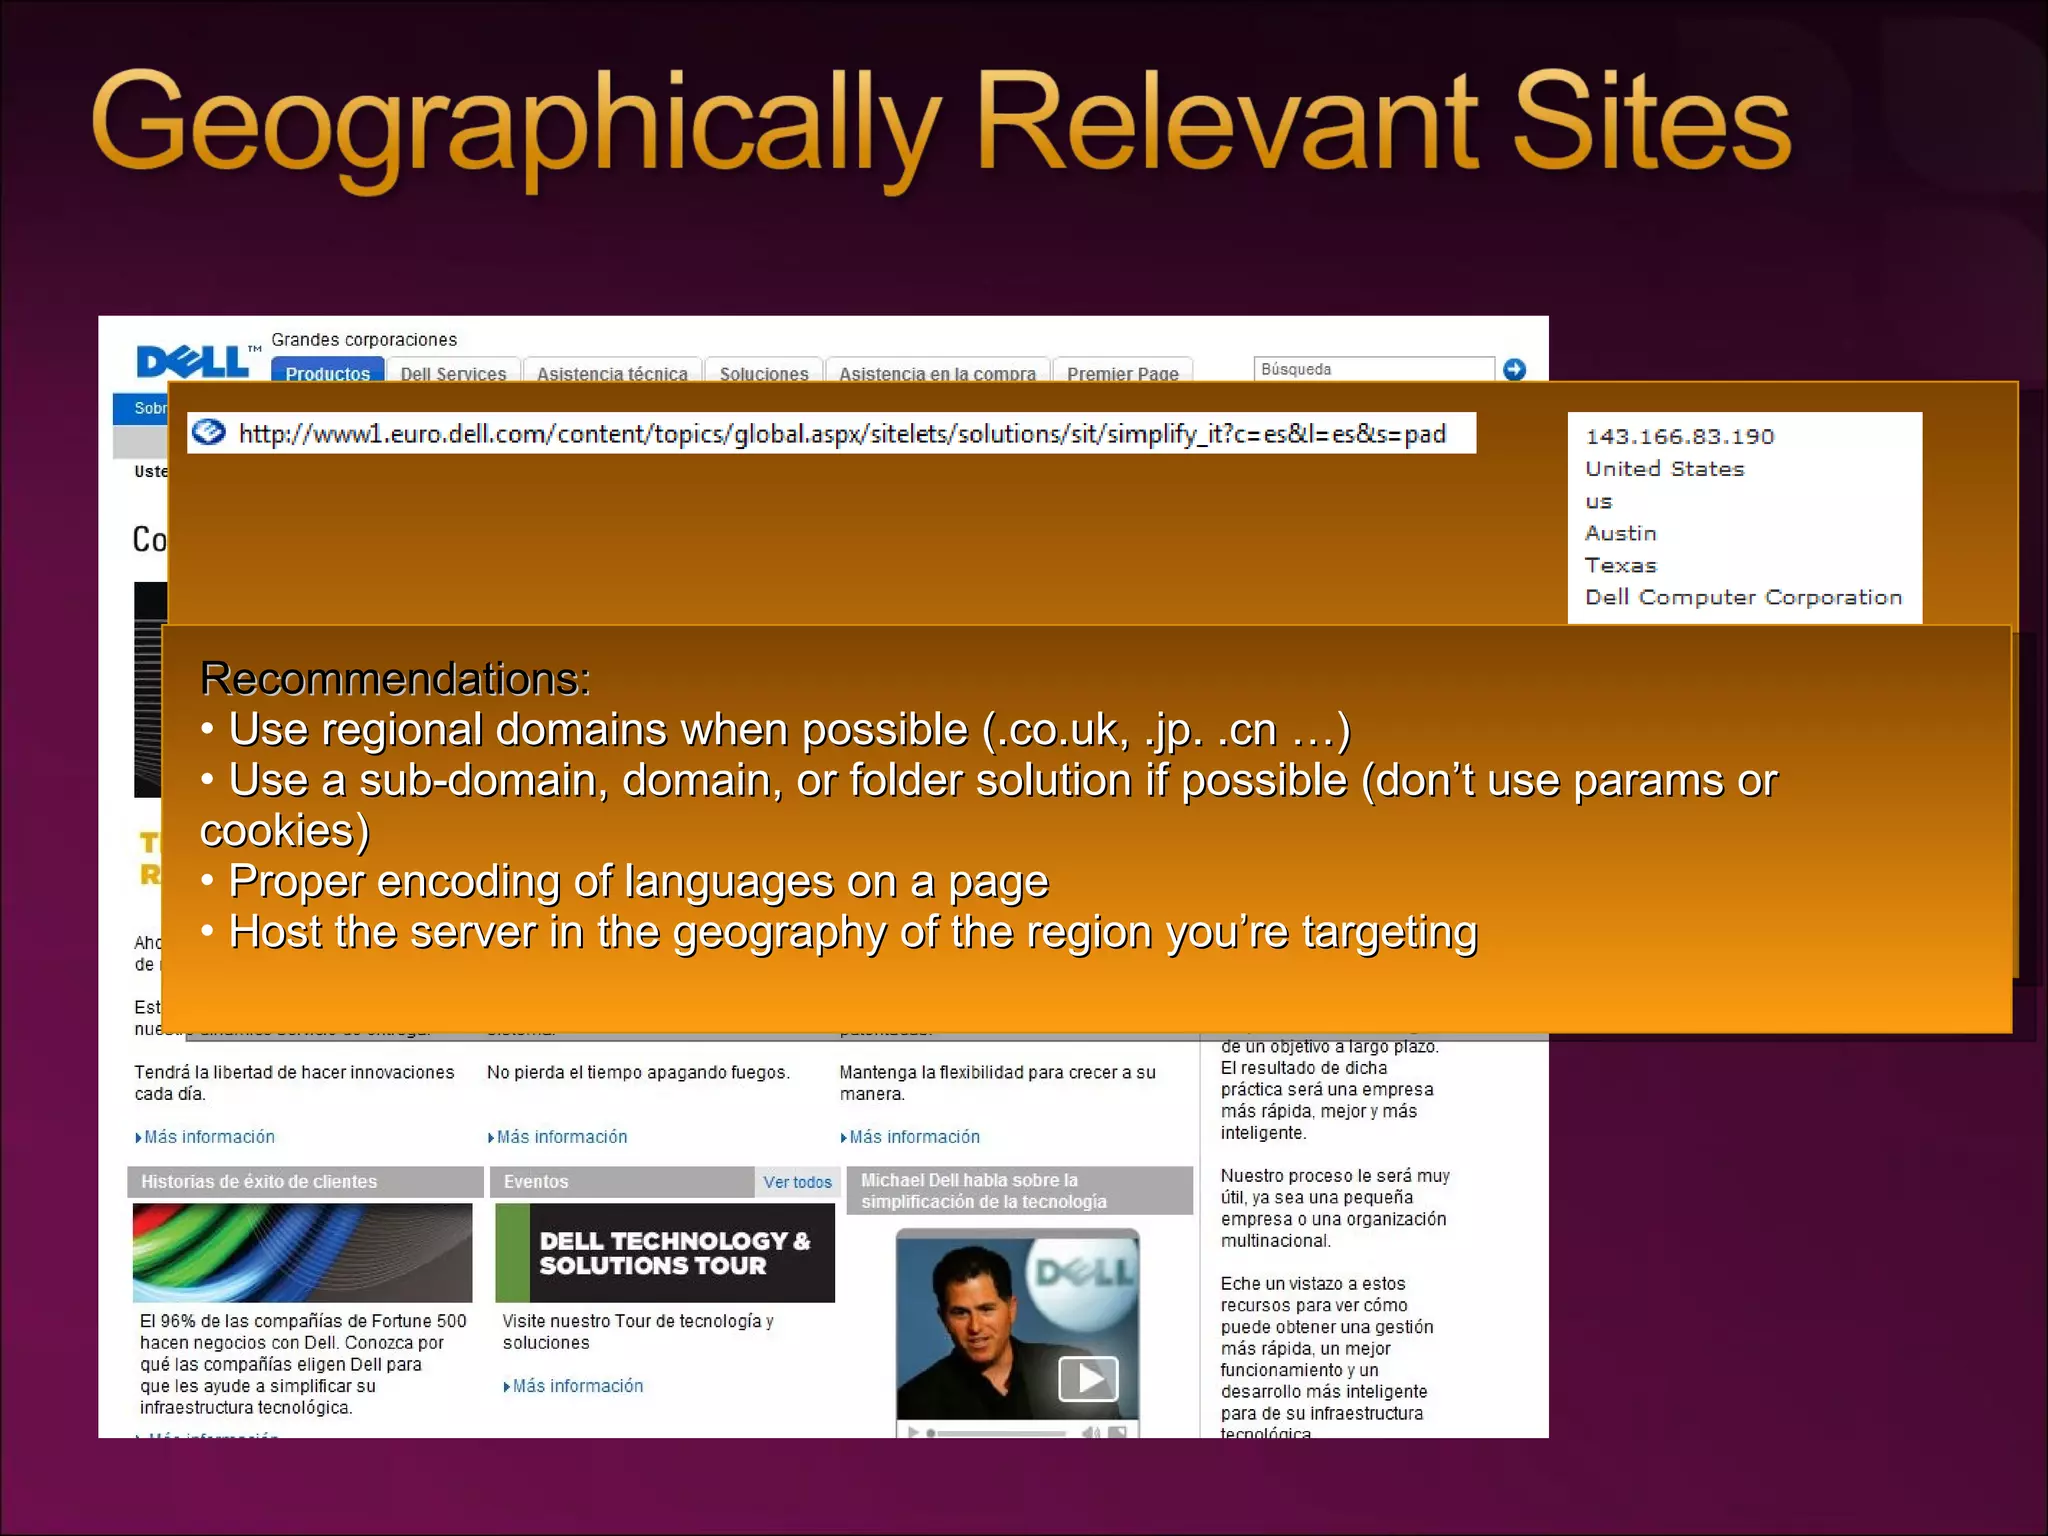2048x1536 pixels.
Task: Click the small play button under video
Action: pyautogui.click(x=912, y=1432)
